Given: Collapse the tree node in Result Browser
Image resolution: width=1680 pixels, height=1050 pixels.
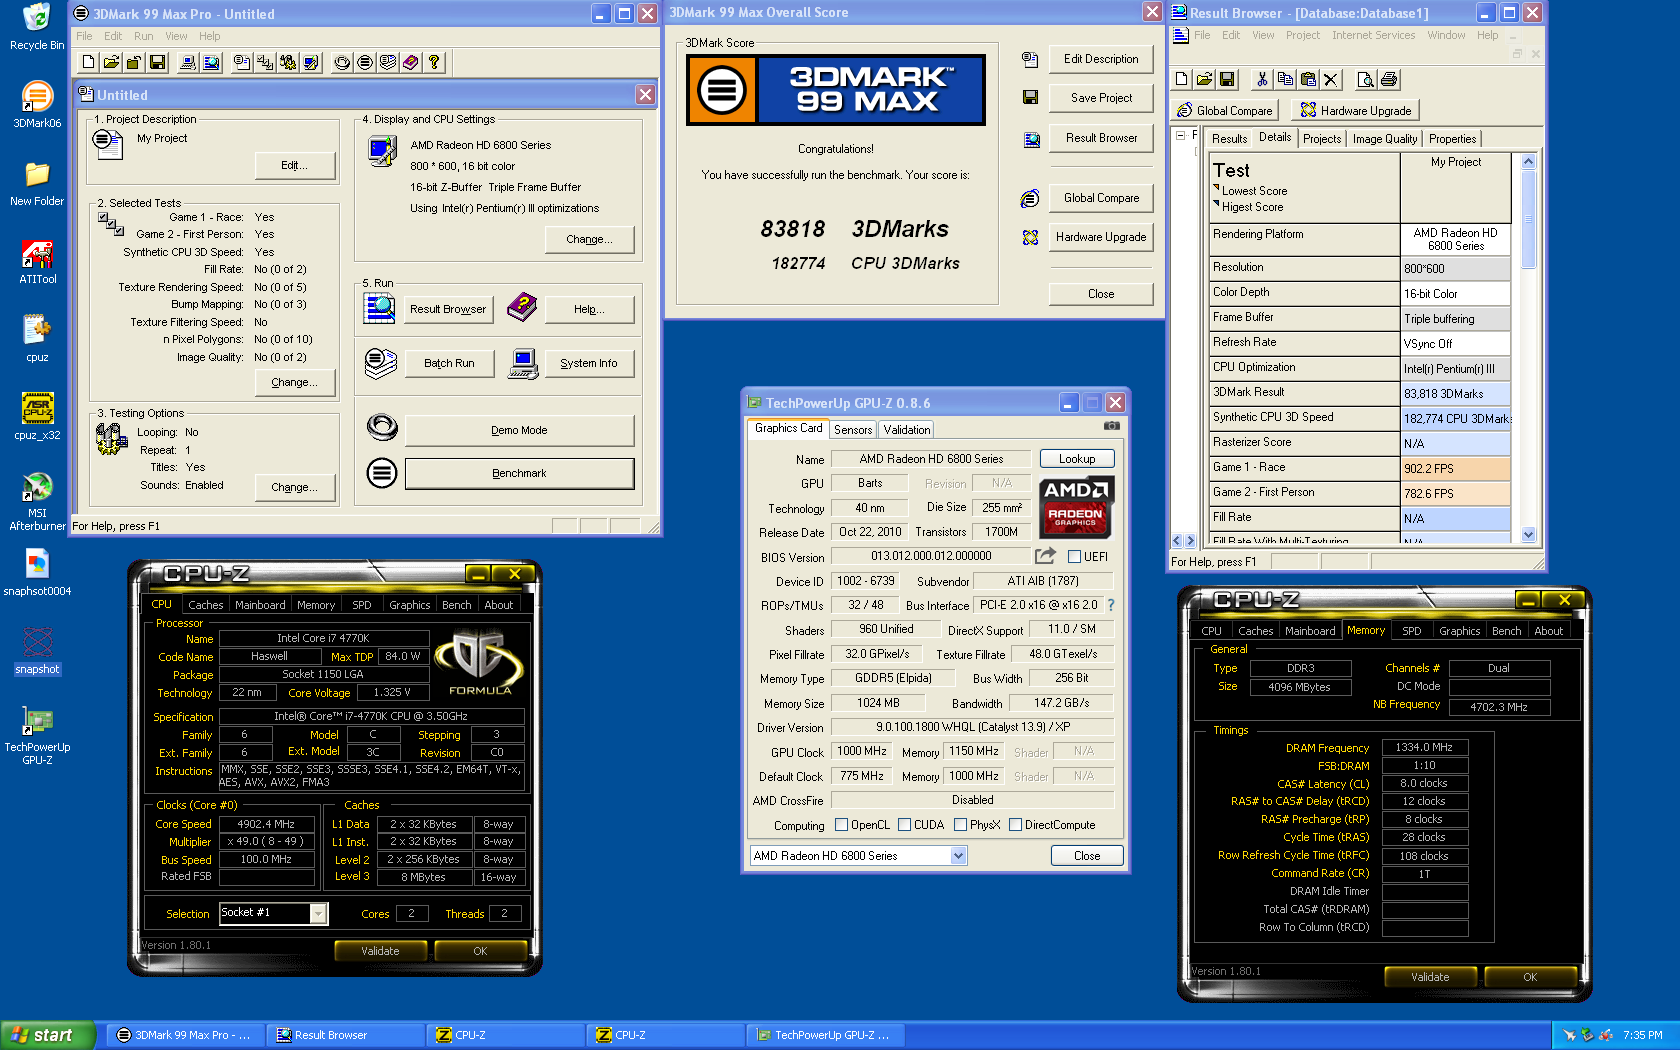Looking at the screenshot, I should coord(1181,135).
